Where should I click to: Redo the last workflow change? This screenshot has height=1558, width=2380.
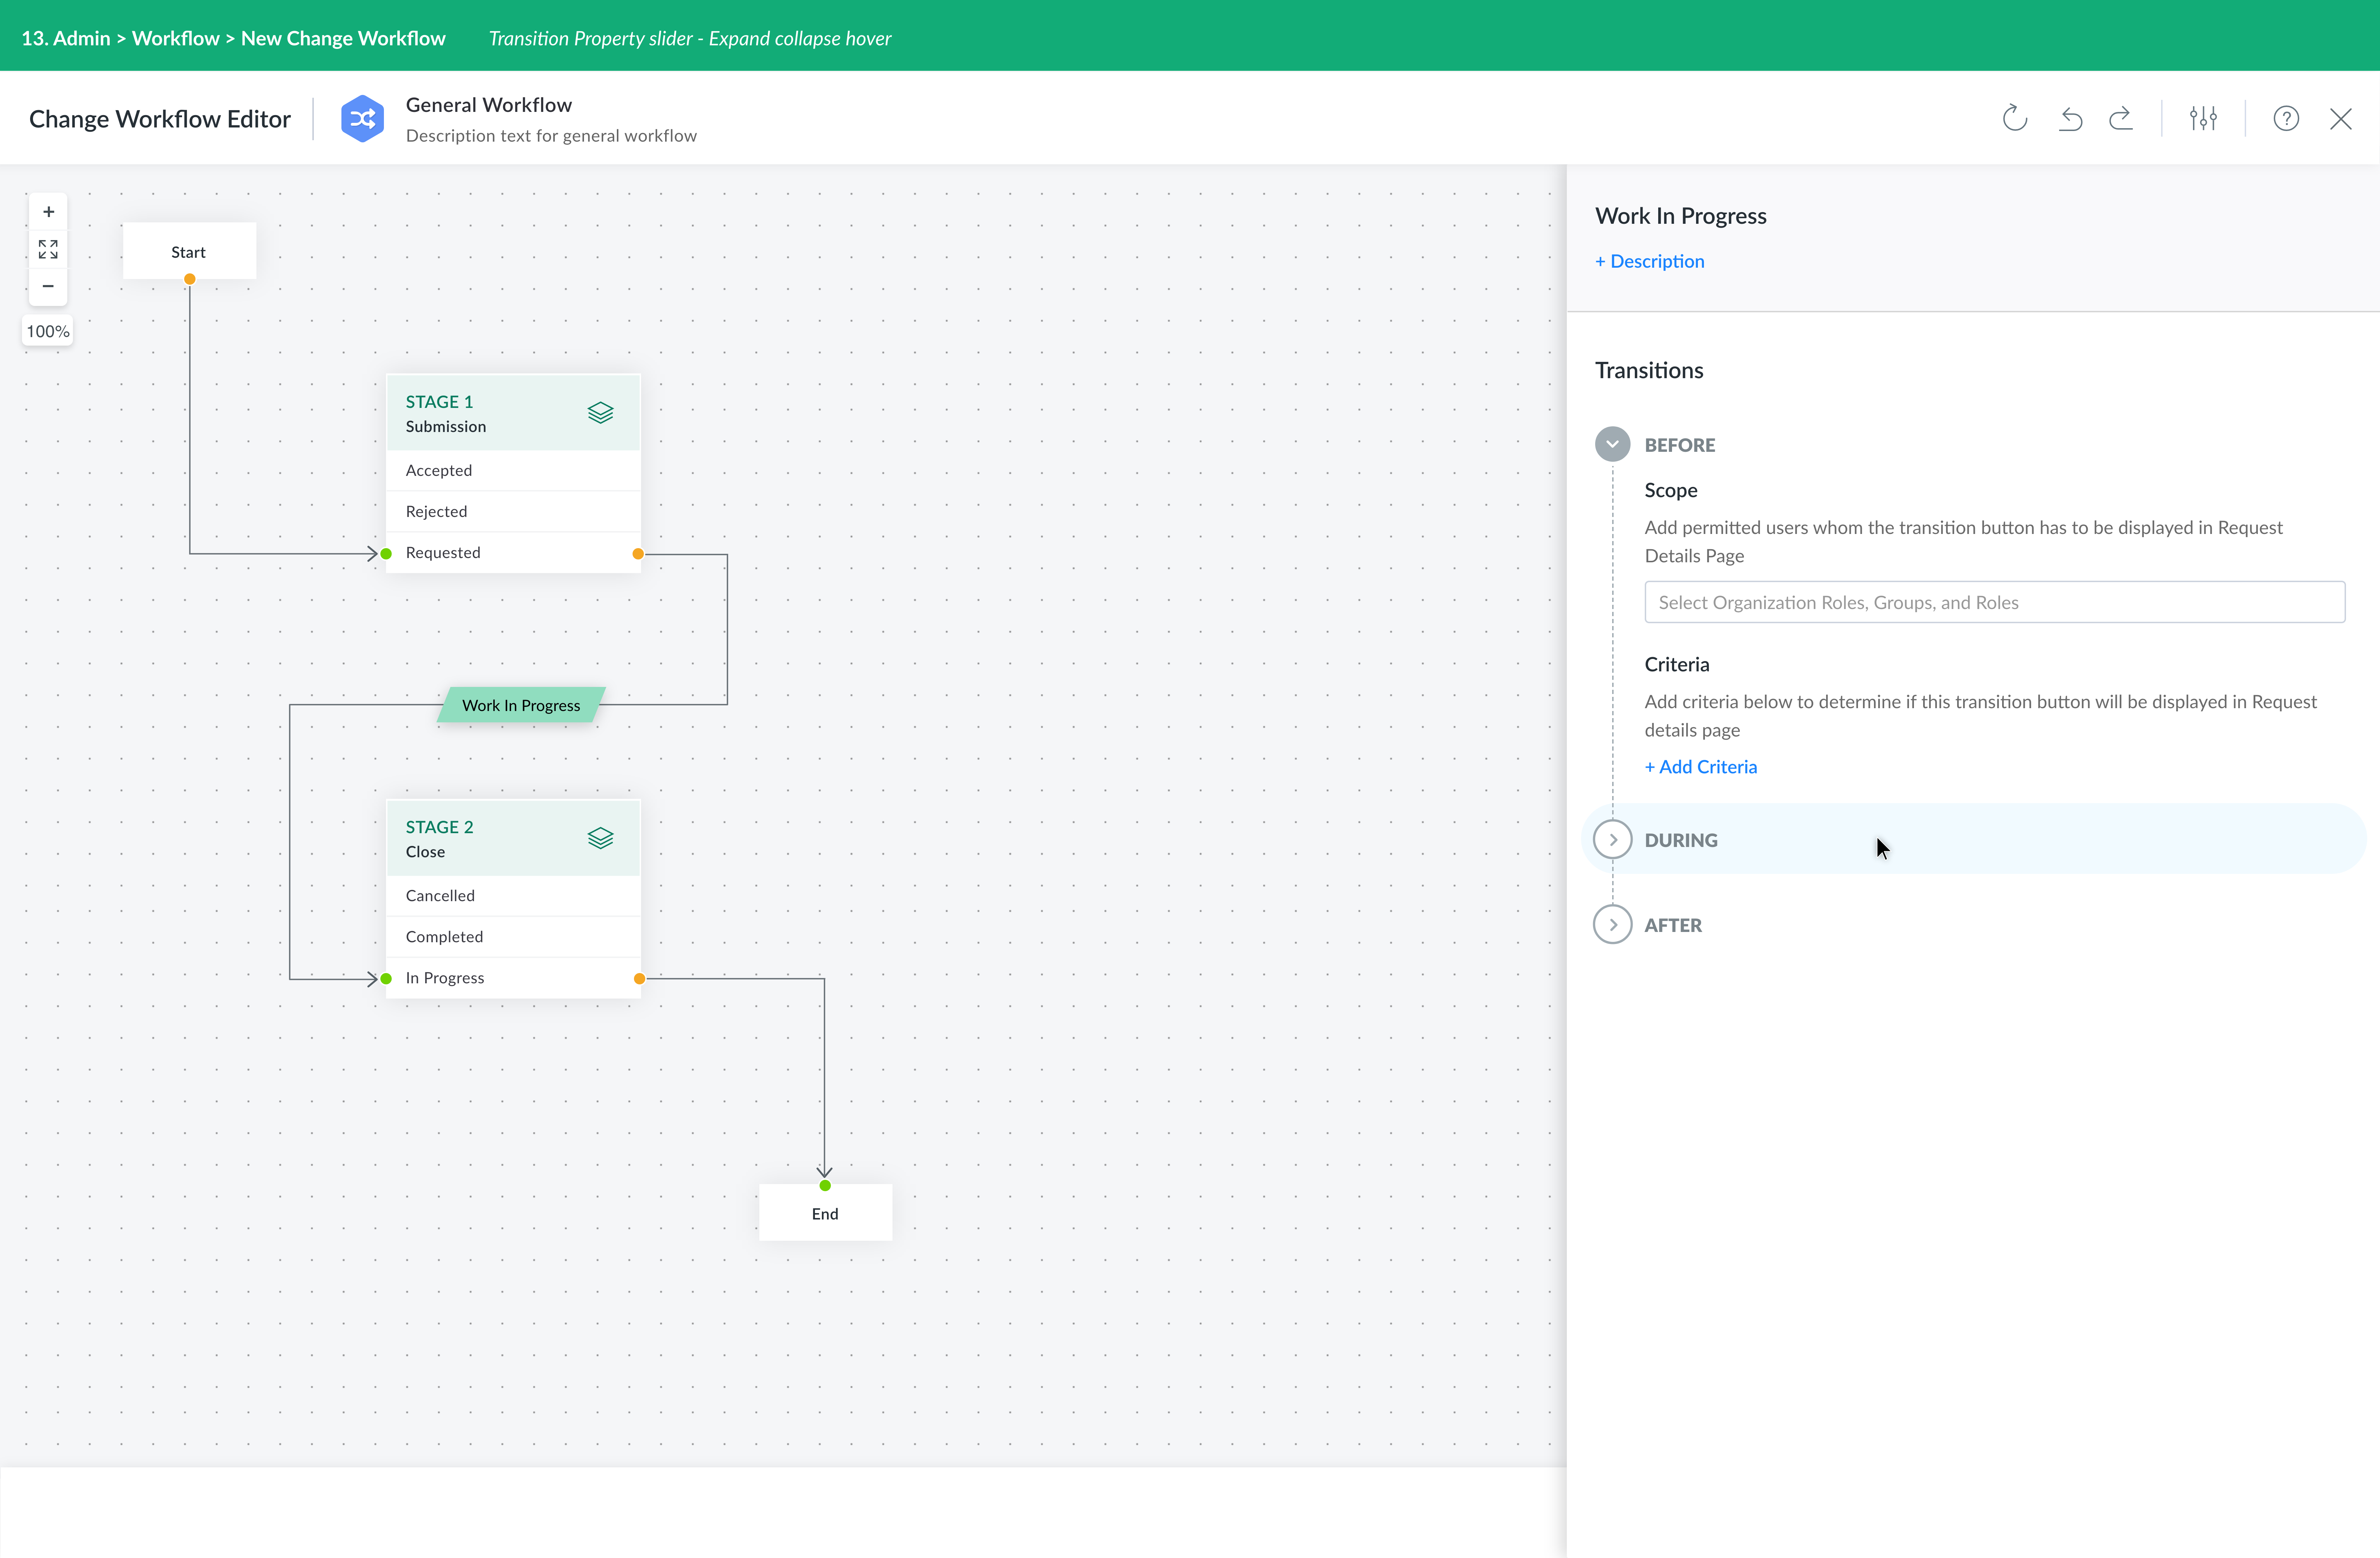pos(2121,119)
